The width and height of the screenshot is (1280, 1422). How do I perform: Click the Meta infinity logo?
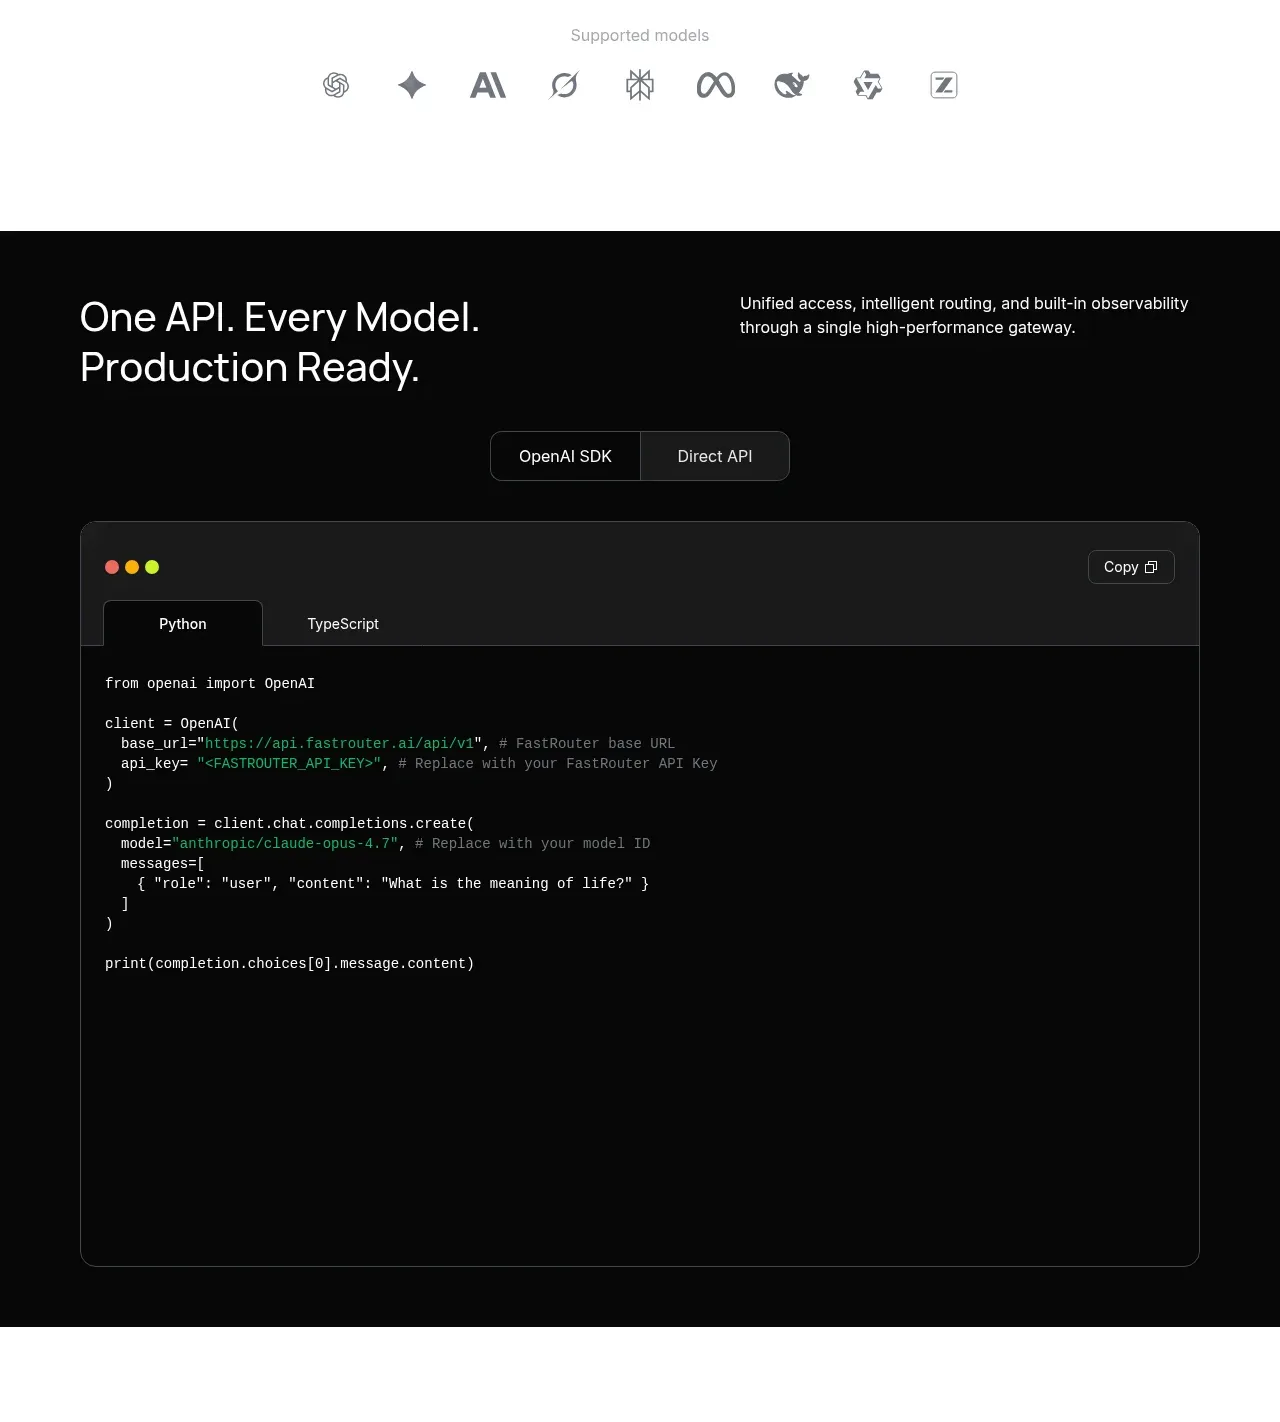716,85
